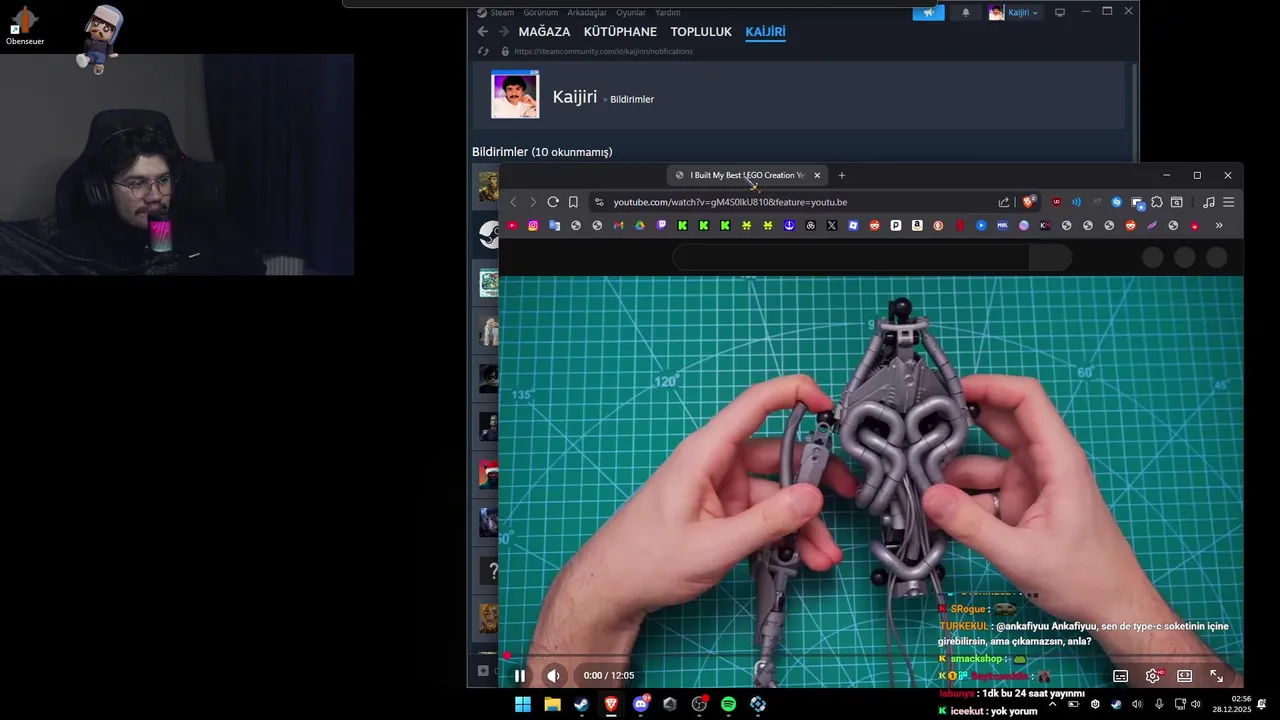Open the YouTube bookmark in bookmarks bar
This screenshot has width=1280, height=720.
click(x=512, y=226)
